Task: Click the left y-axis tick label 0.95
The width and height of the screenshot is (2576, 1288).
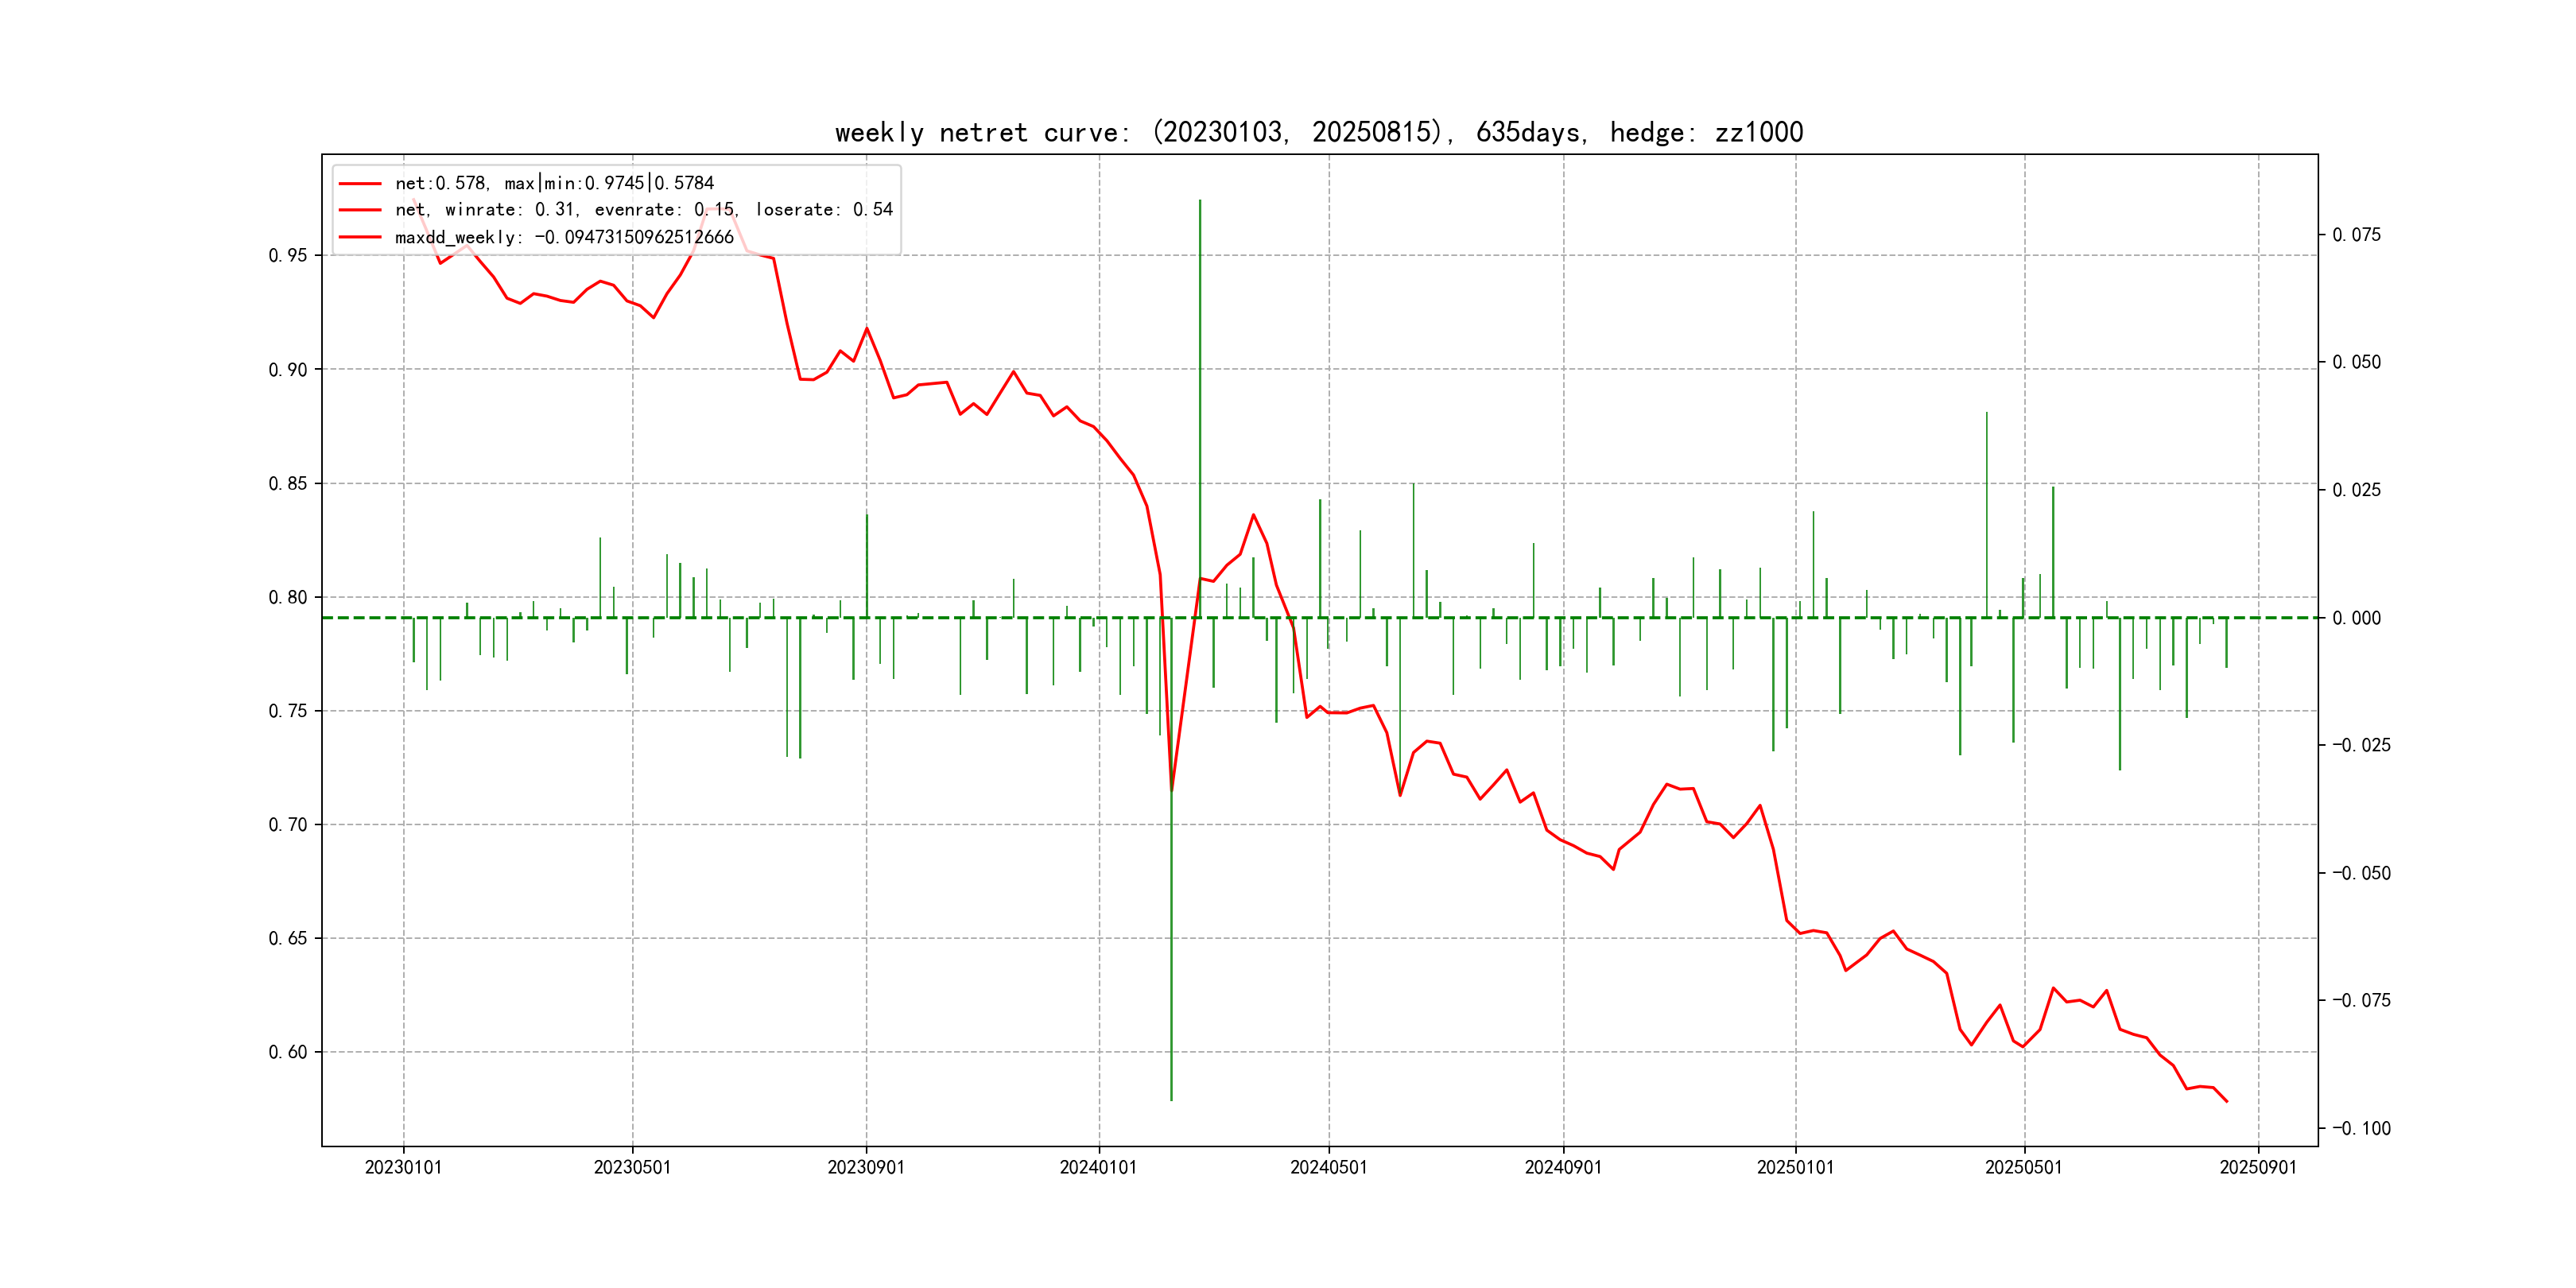Action: tap(288, 256)
